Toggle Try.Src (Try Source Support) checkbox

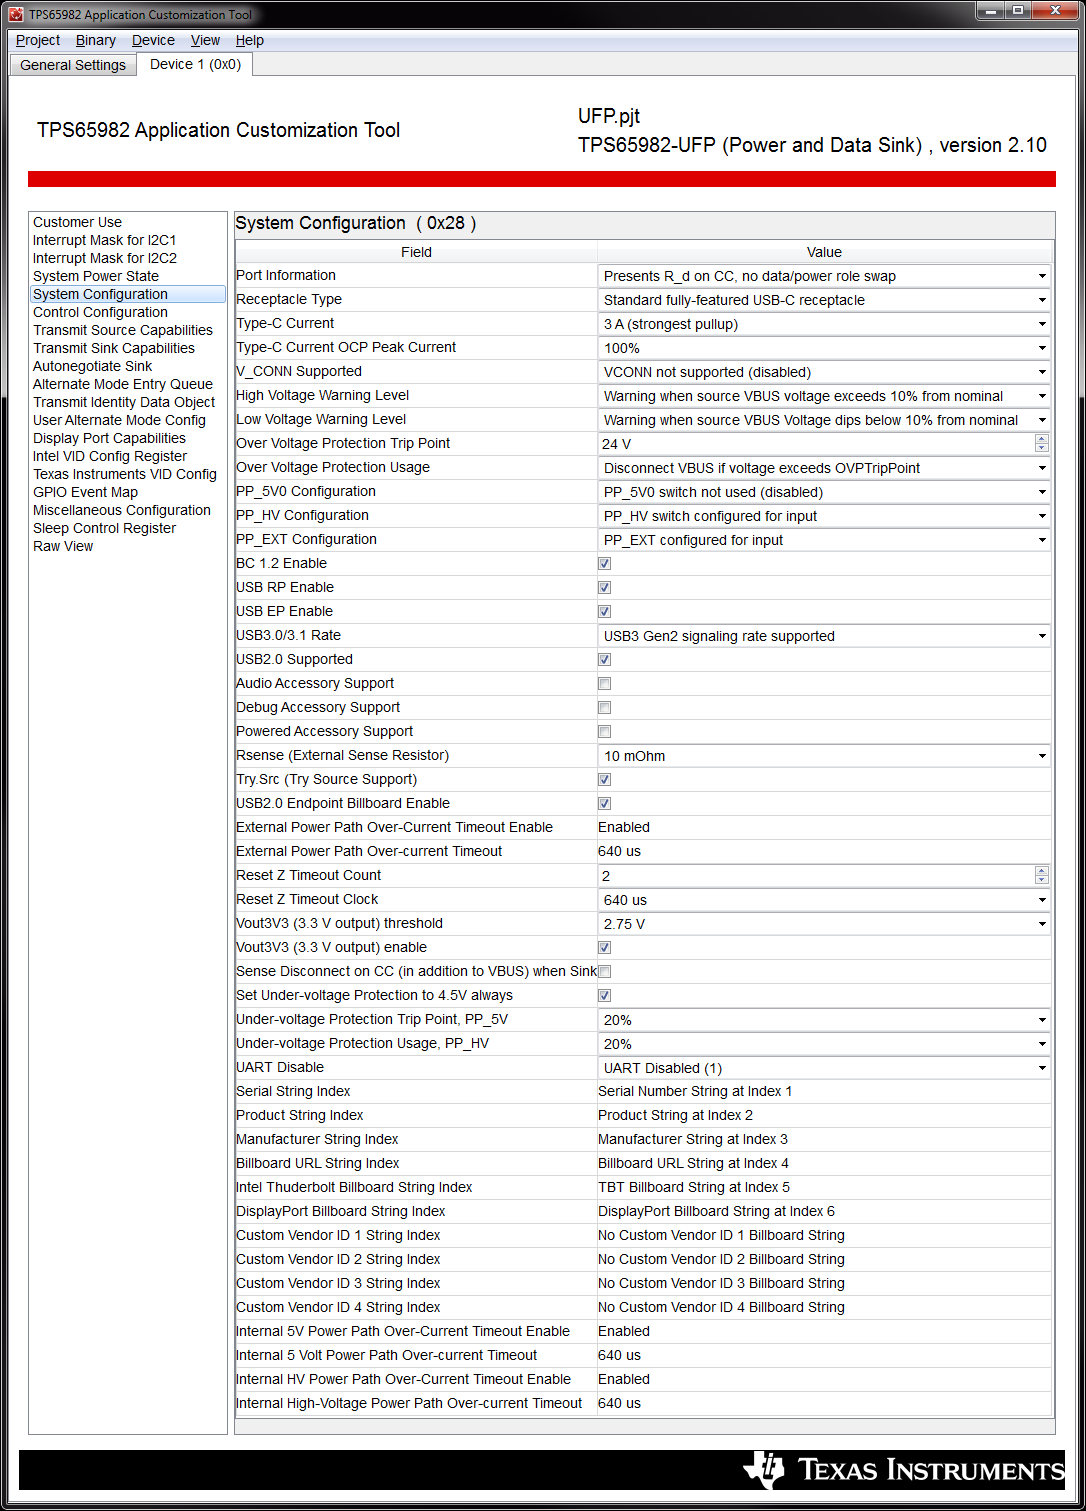tap(604, 780)
